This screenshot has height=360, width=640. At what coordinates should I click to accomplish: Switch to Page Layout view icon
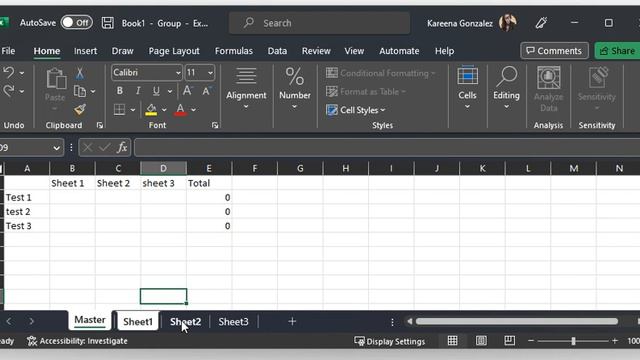click(481, 341)
